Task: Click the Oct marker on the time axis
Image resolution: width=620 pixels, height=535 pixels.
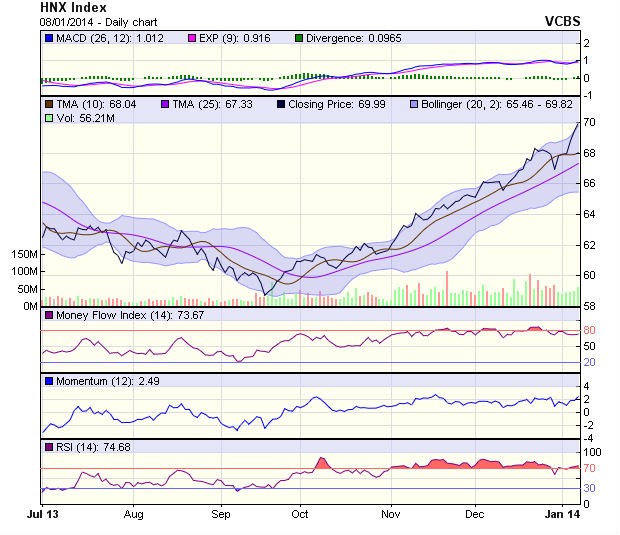Action: pos(298,514)
